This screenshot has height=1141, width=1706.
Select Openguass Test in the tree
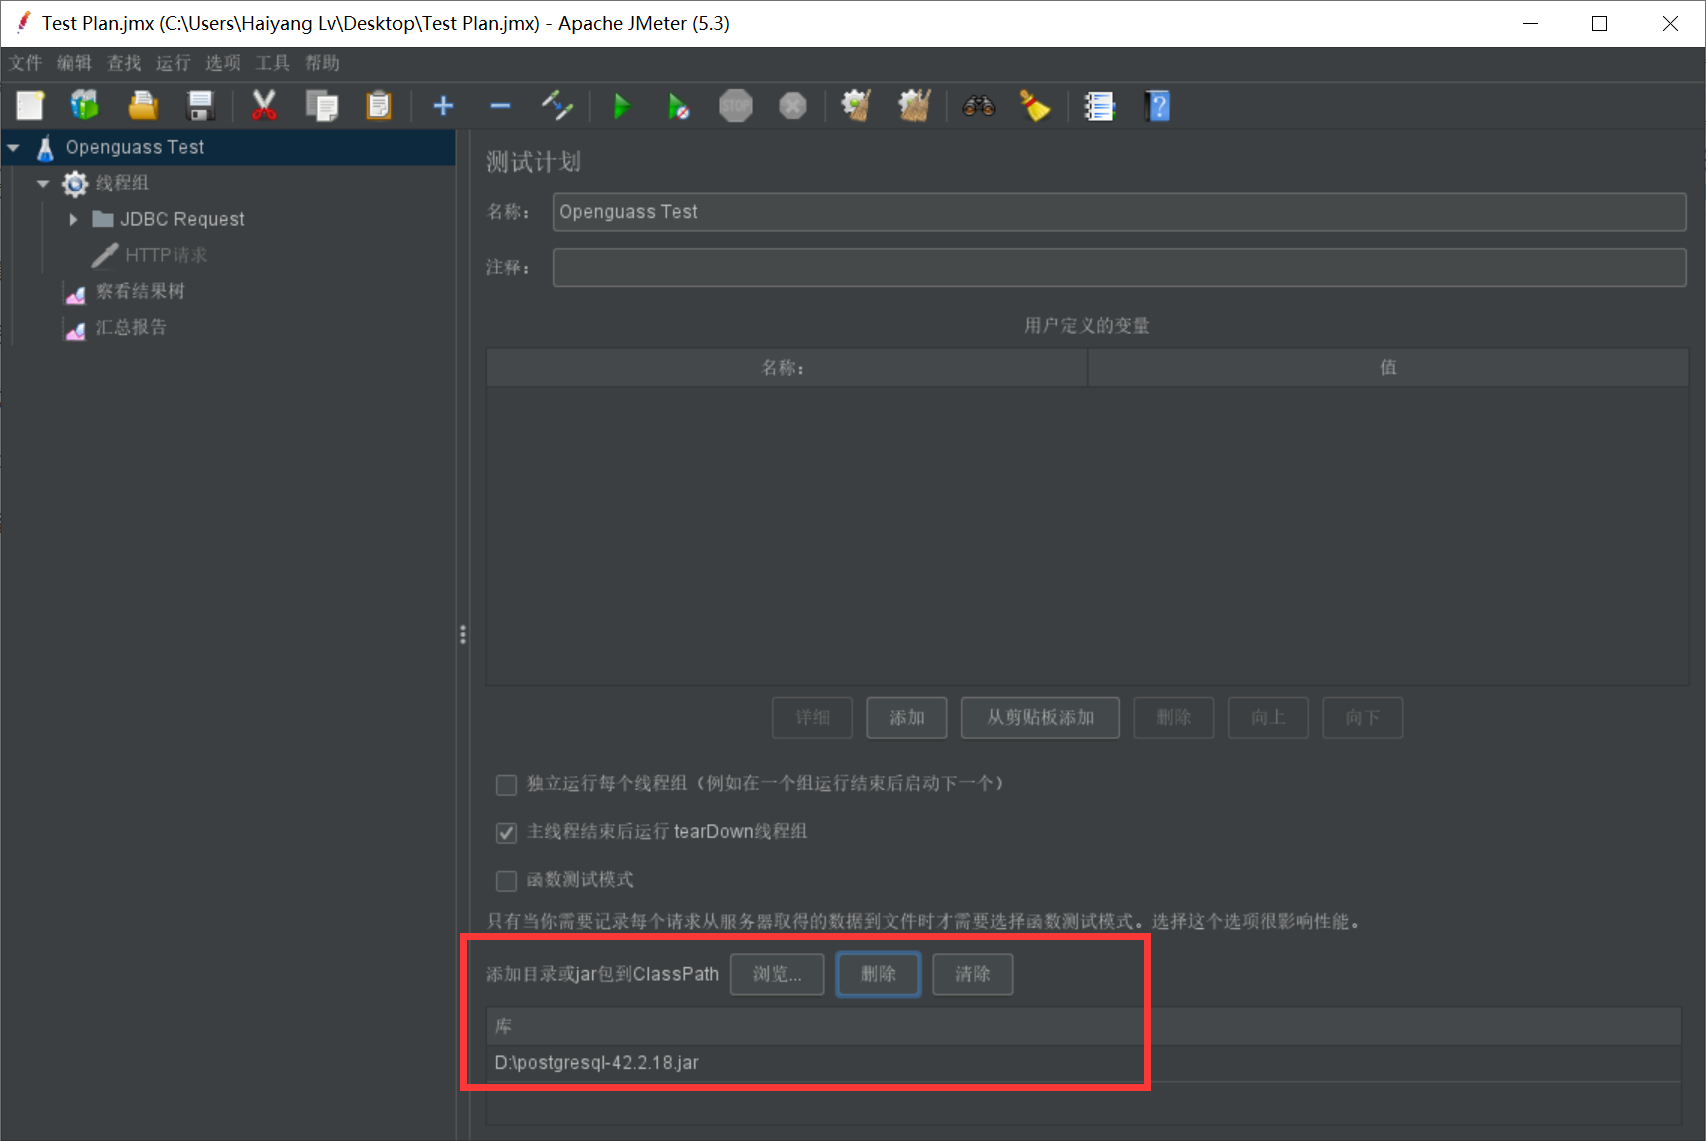click(135, 147)
